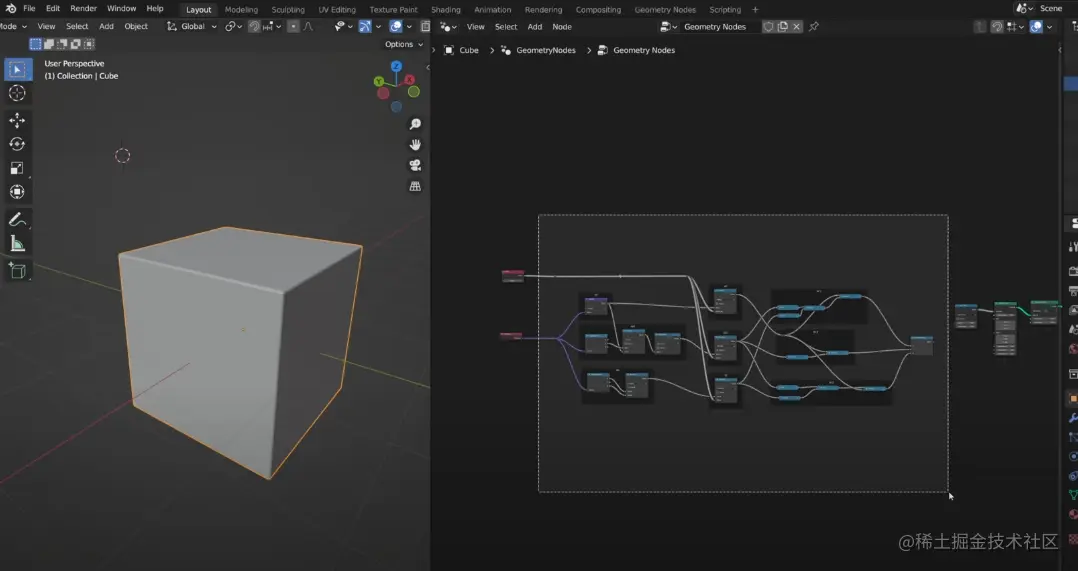Open node editor Node menu

coord(562,27)
